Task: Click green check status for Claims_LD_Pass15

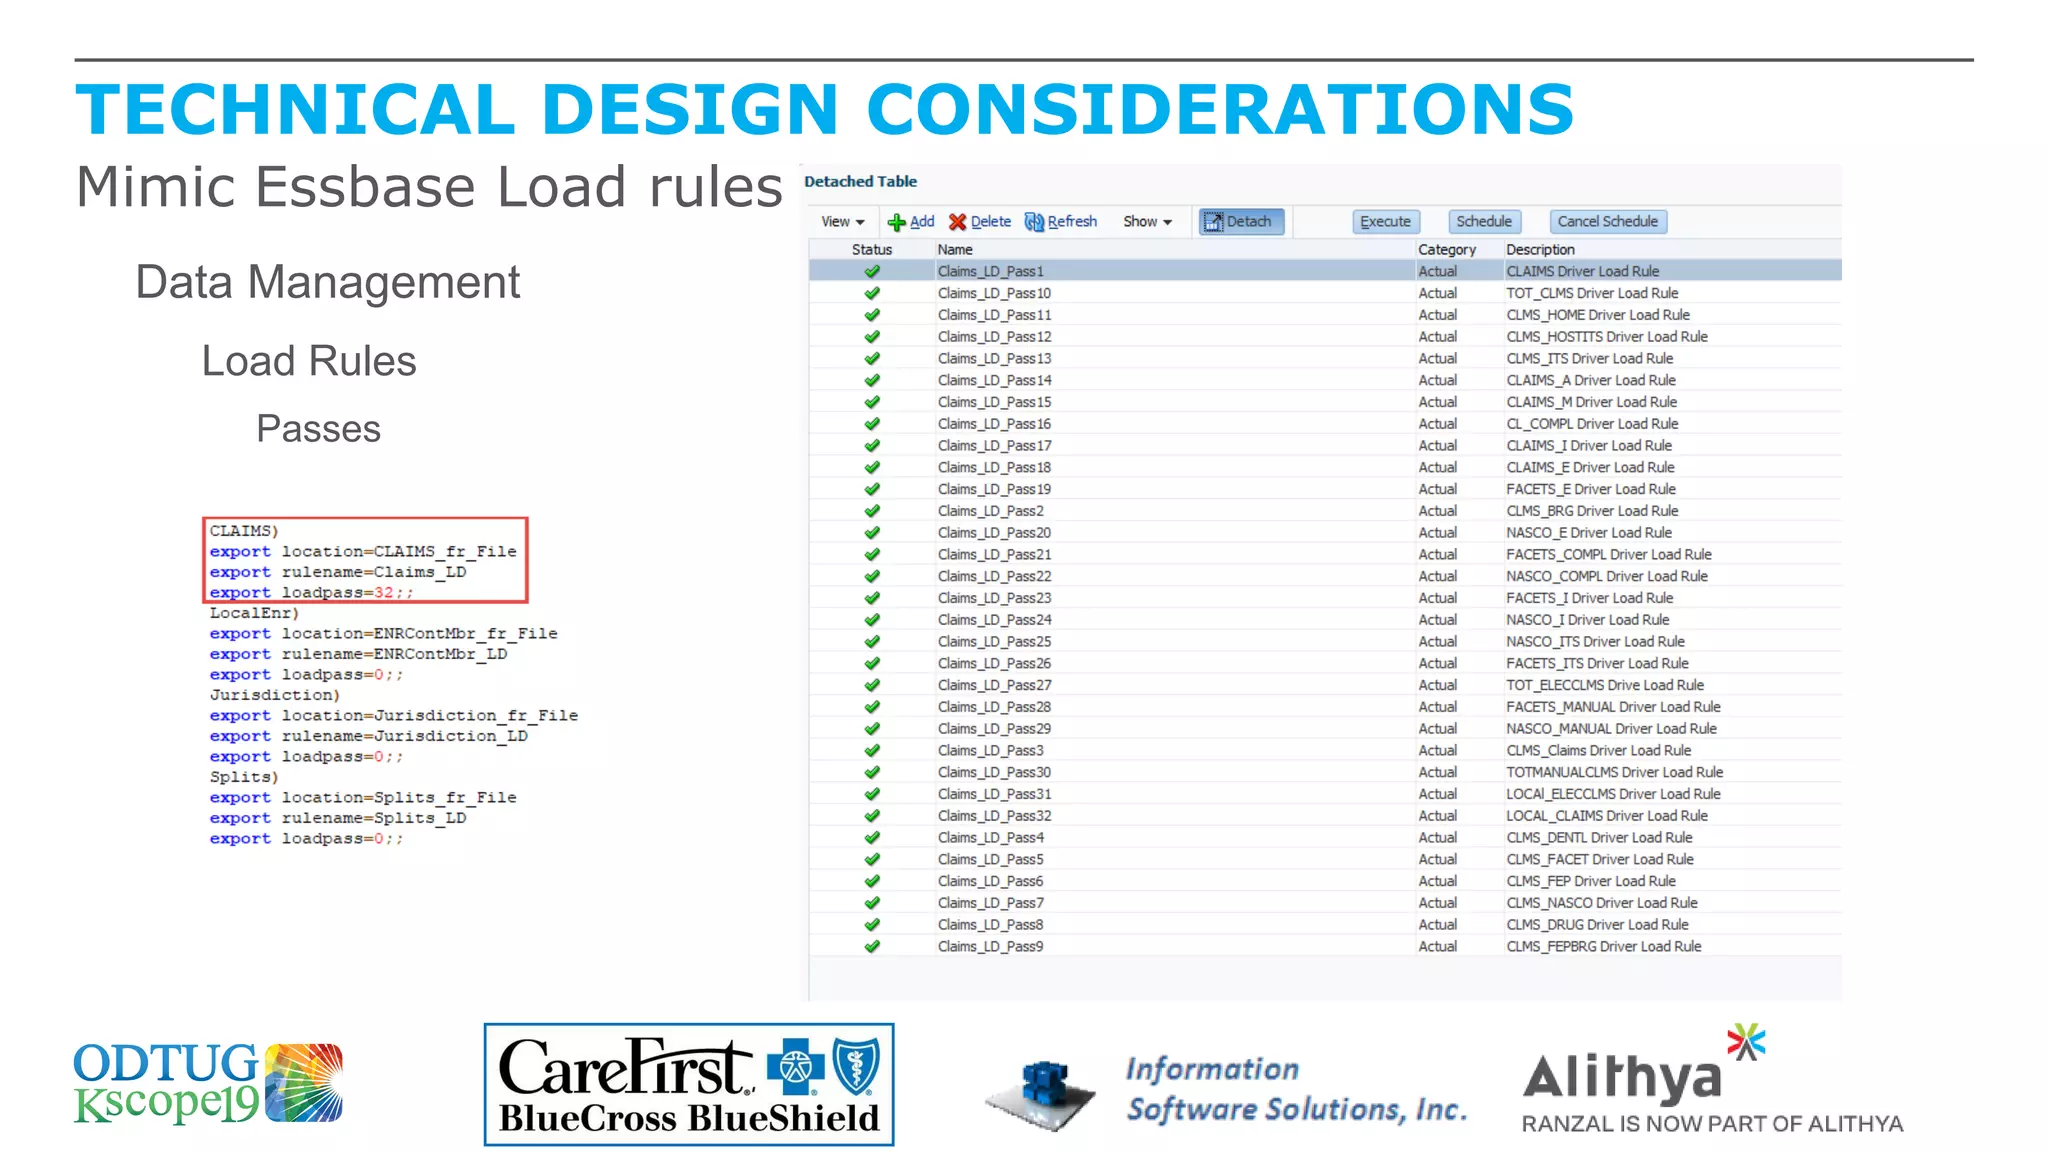Action: coord(872,402)
